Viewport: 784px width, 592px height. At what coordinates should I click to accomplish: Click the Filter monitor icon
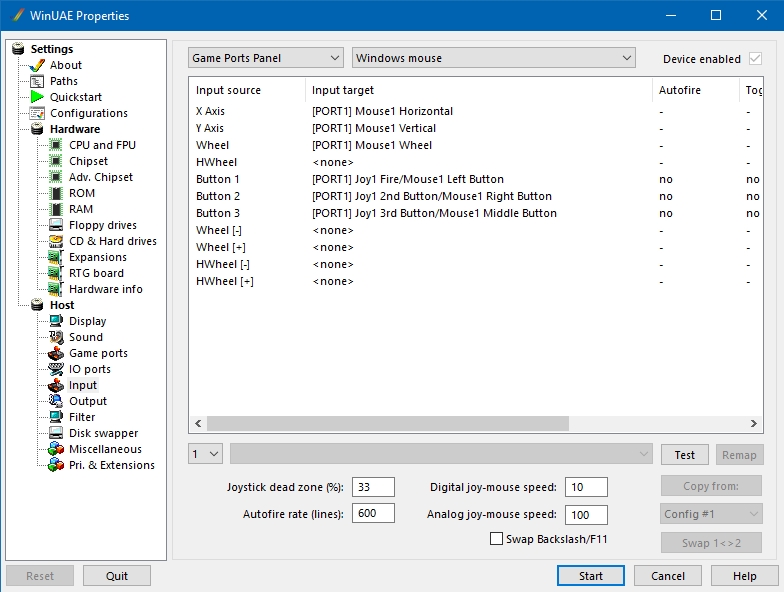click(x=56, y=418)
